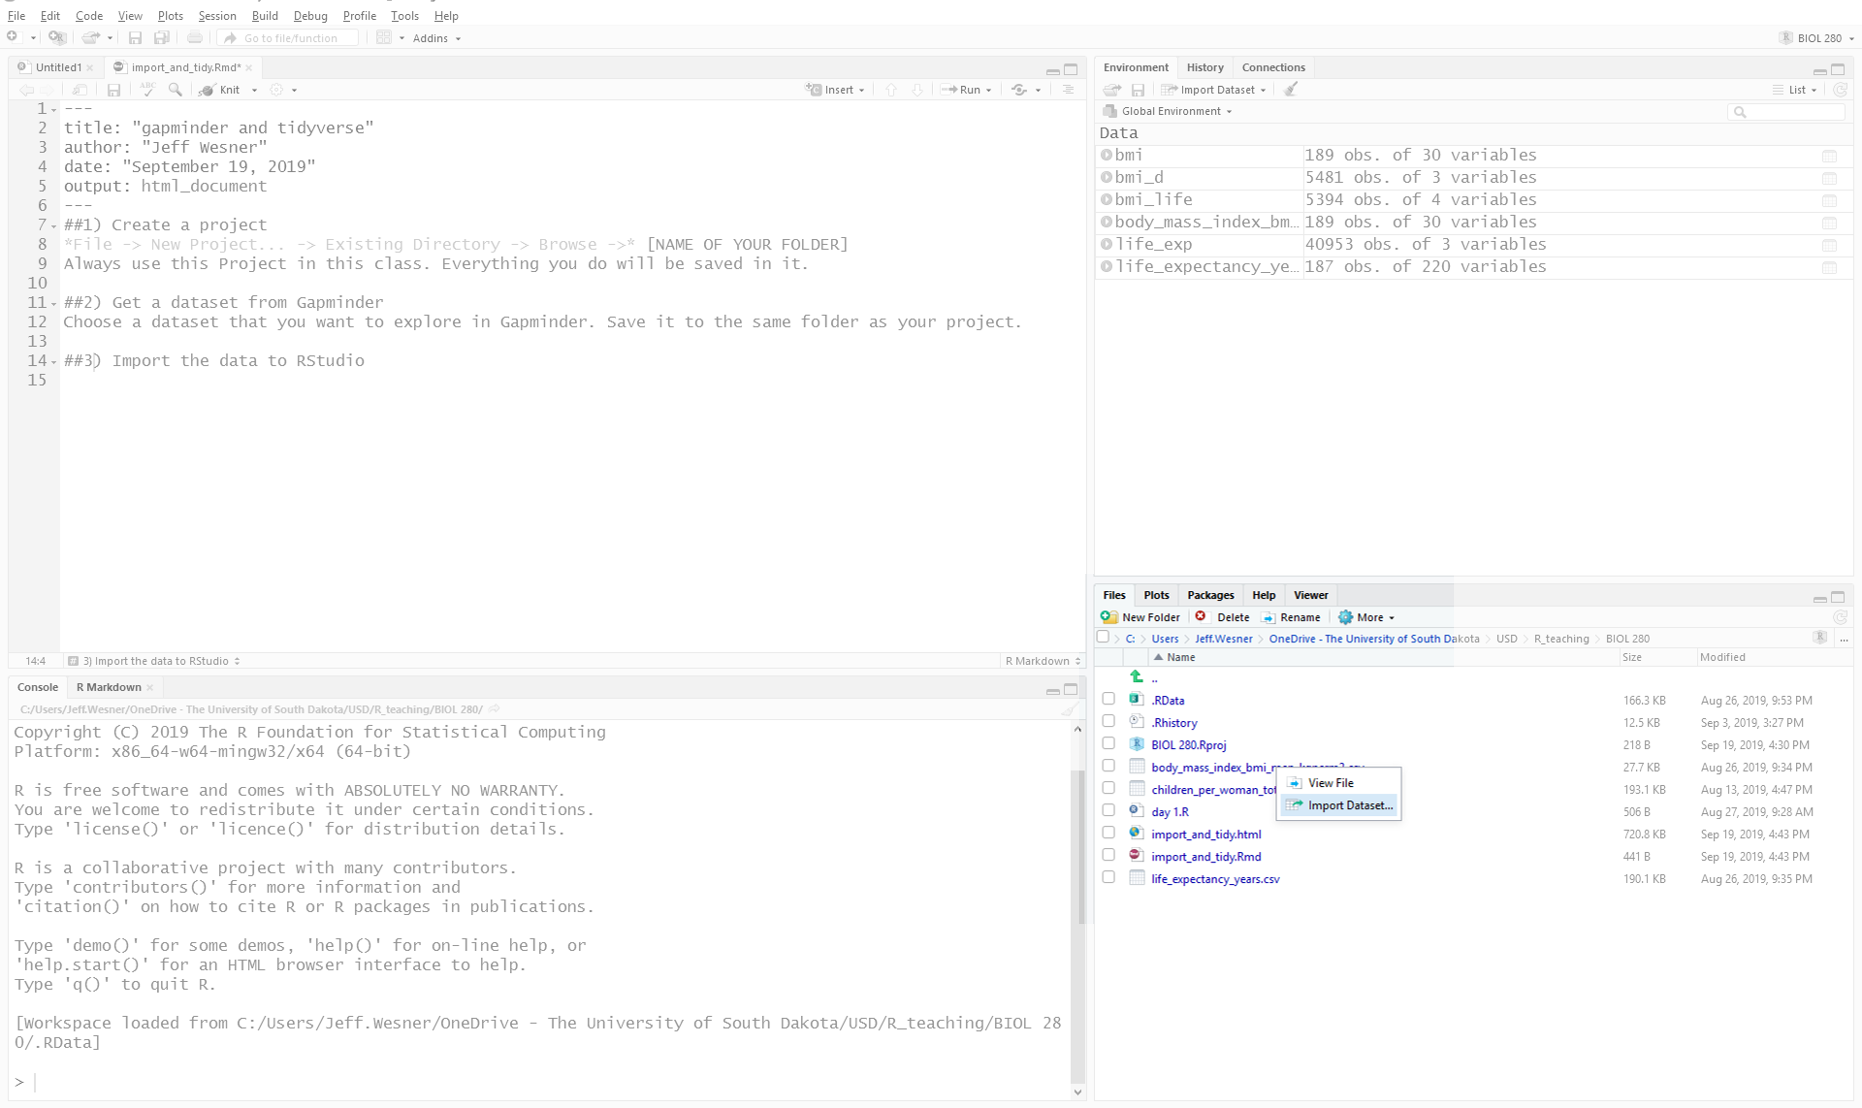The image size is (1862, 1108).
Task: Click the broom icon to clear environment
Action: tap(1291, 90)
